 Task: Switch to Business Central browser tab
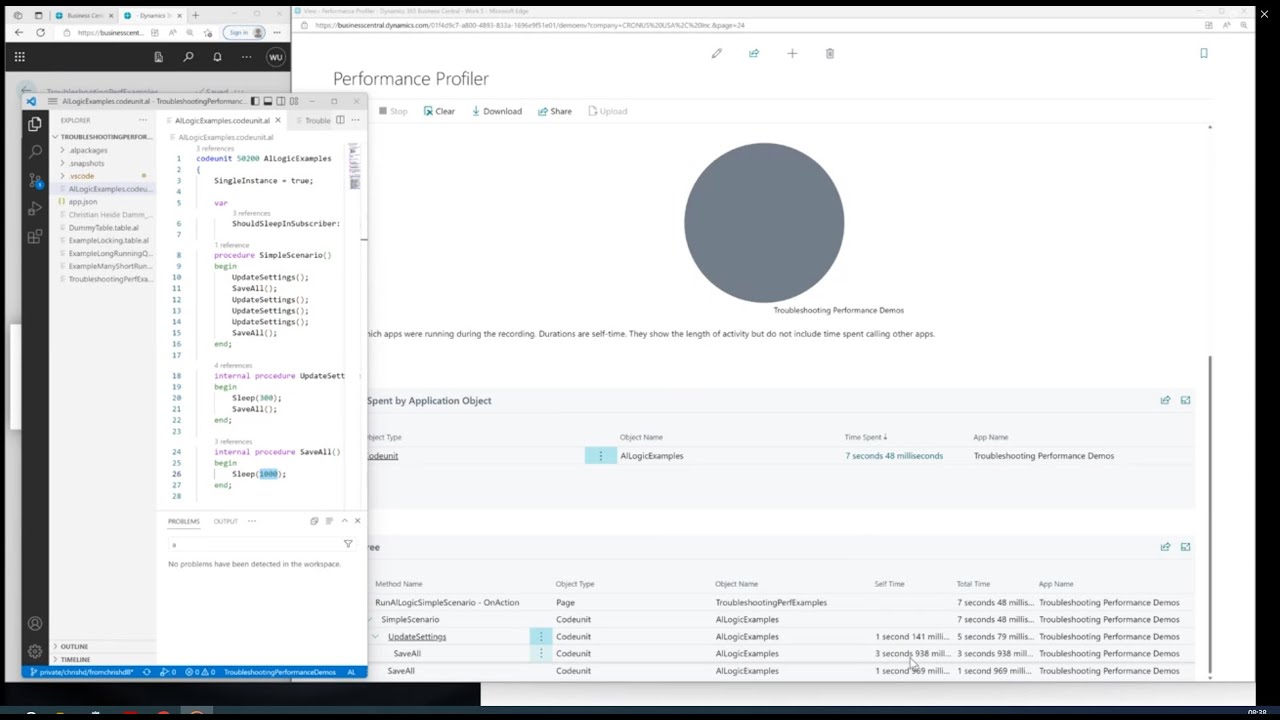[83, 15]
